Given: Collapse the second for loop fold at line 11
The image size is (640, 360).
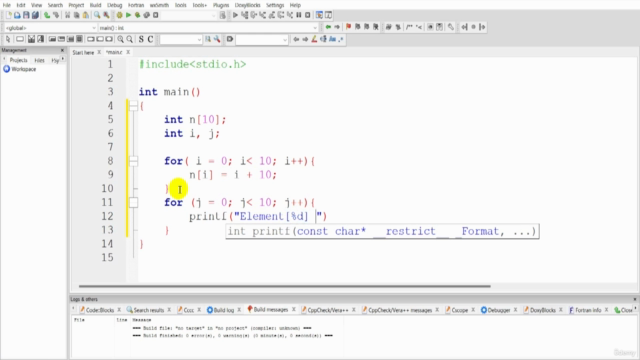Looking at the screenshot, I should pos(133,202).
